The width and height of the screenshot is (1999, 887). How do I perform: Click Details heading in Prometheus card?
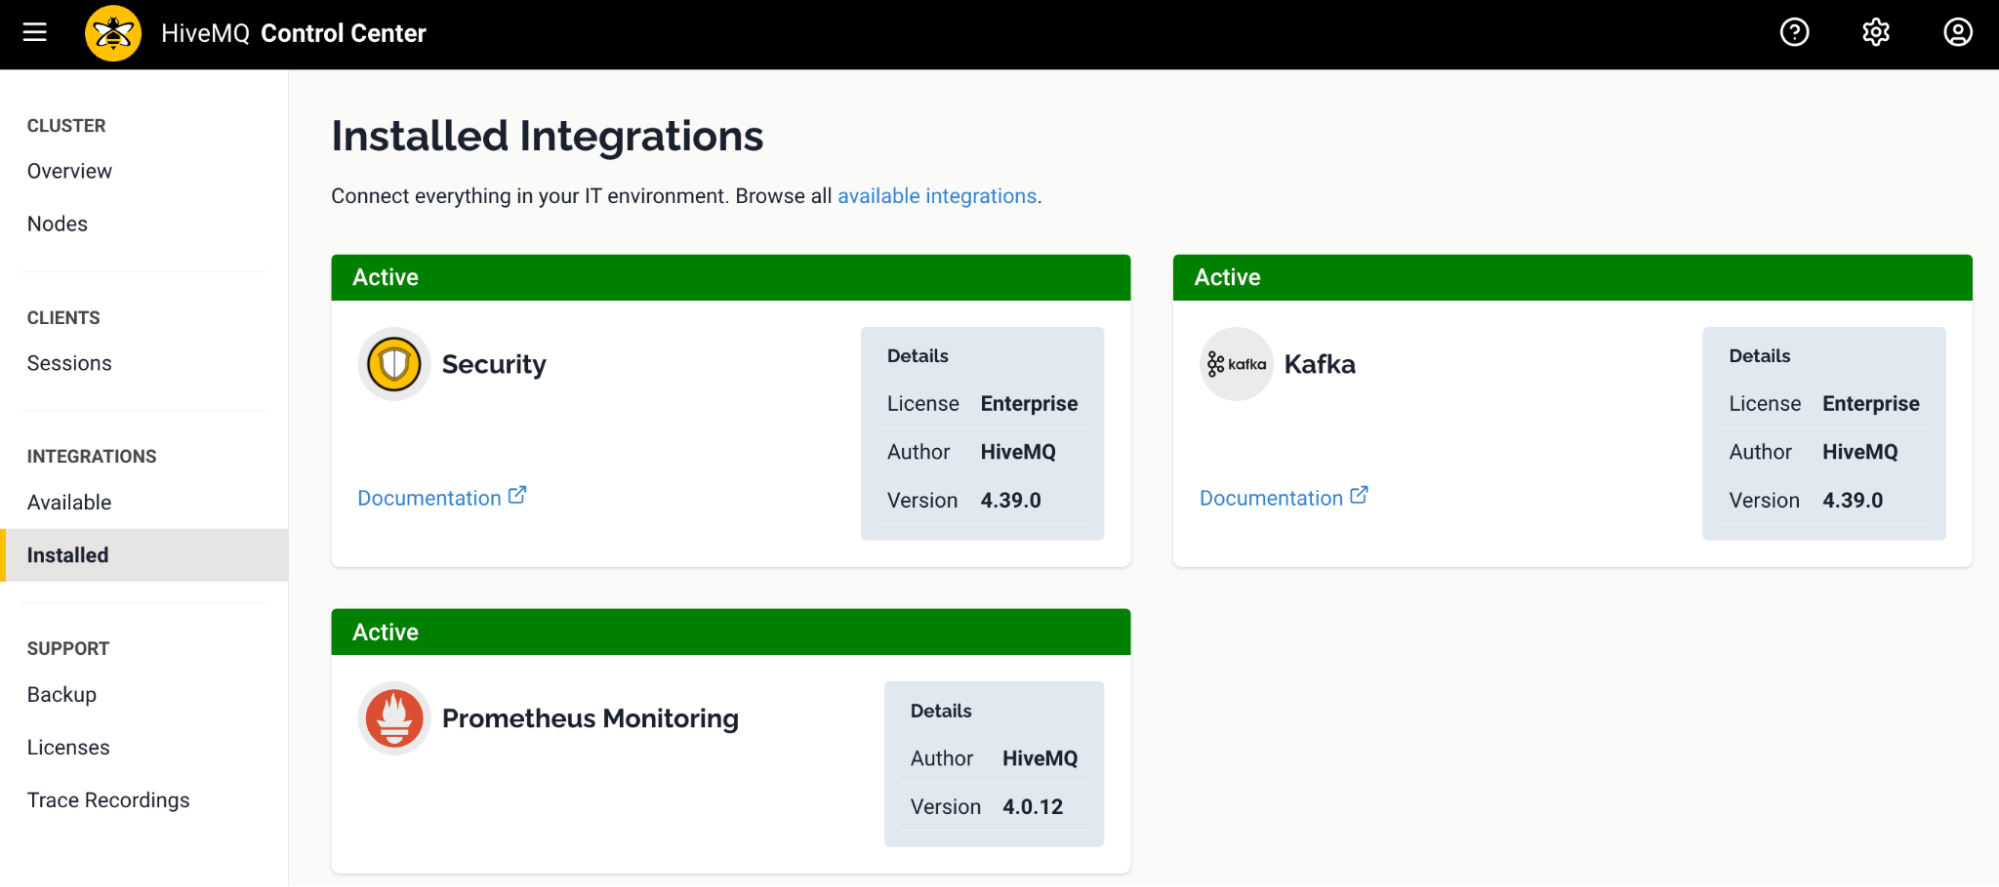(x=941, y=711)
